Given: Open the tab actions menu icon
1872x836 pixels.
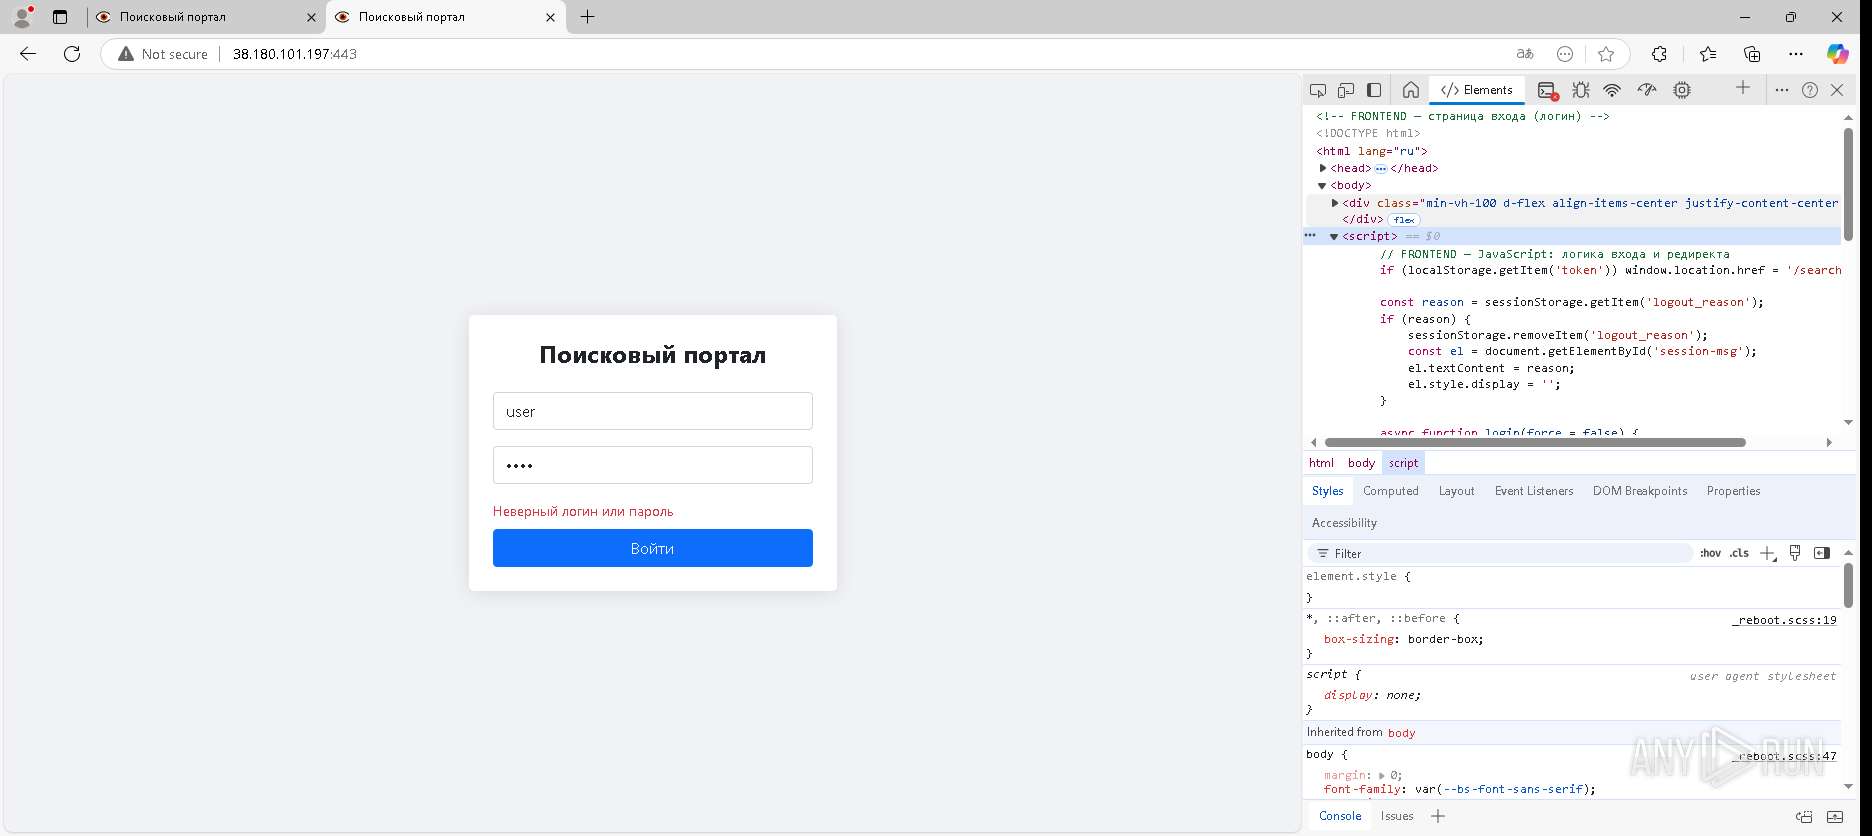Looking at the screenshot, I should tap(60, 17).
